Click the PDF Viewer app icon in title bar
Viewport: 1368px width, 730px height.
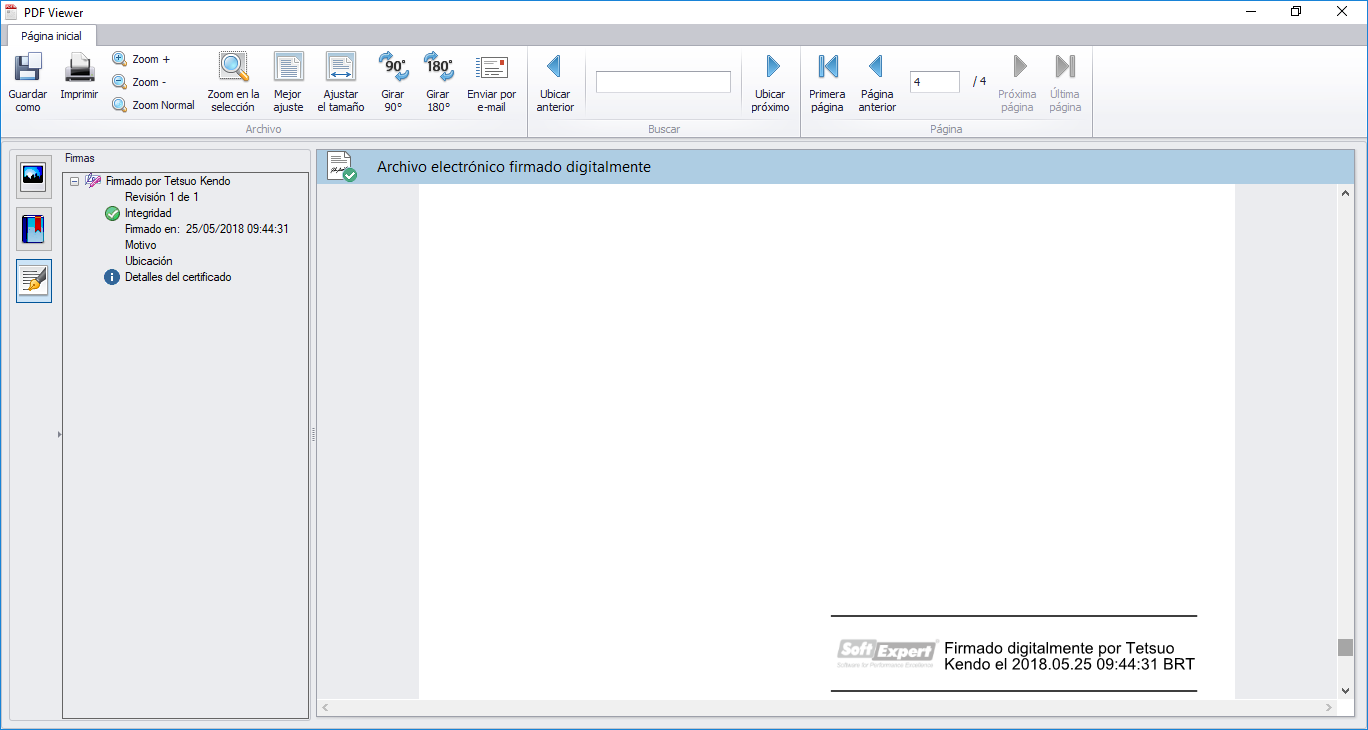11,12
